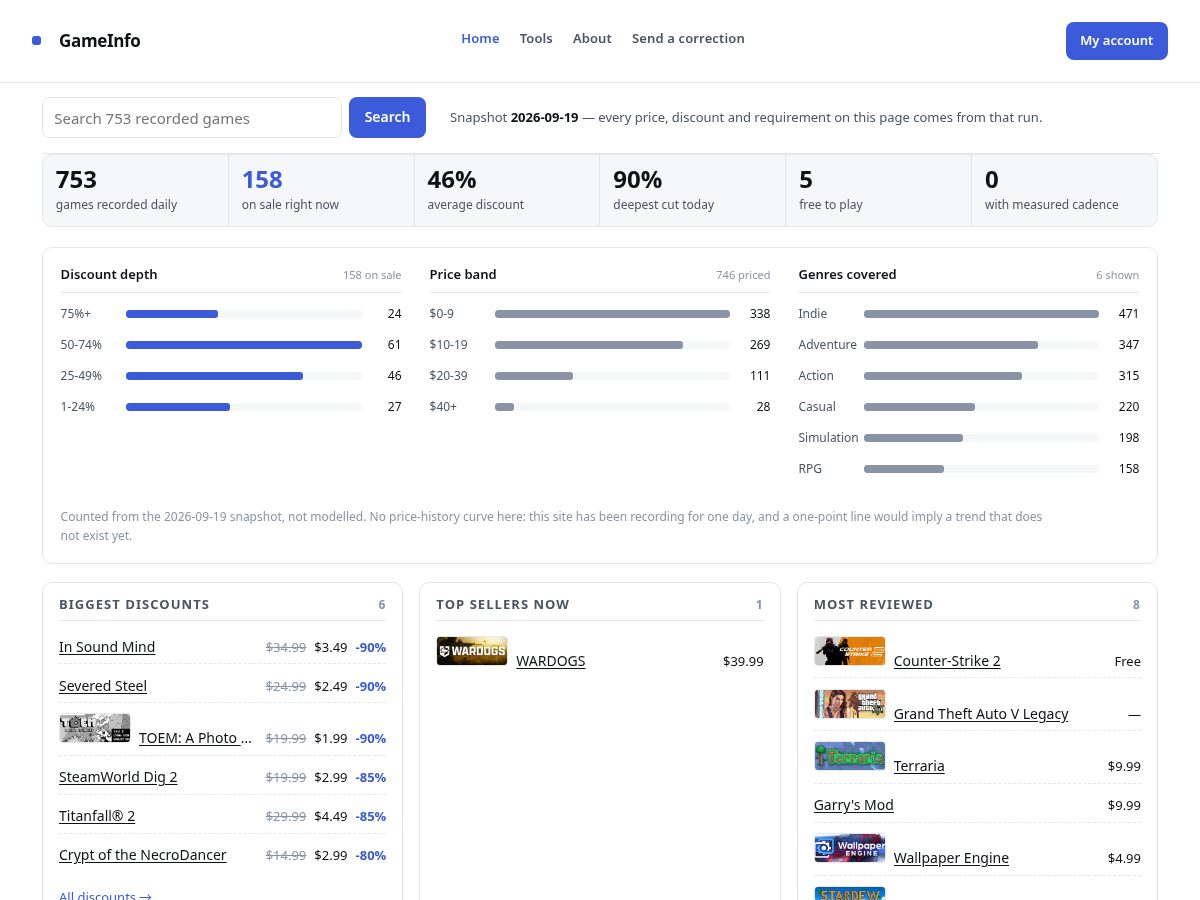Click the Grand Theft Auto V thumbnail
The height and width of the screenshot is (900, 1200).
pyautogui.click(x=850, y=704)
